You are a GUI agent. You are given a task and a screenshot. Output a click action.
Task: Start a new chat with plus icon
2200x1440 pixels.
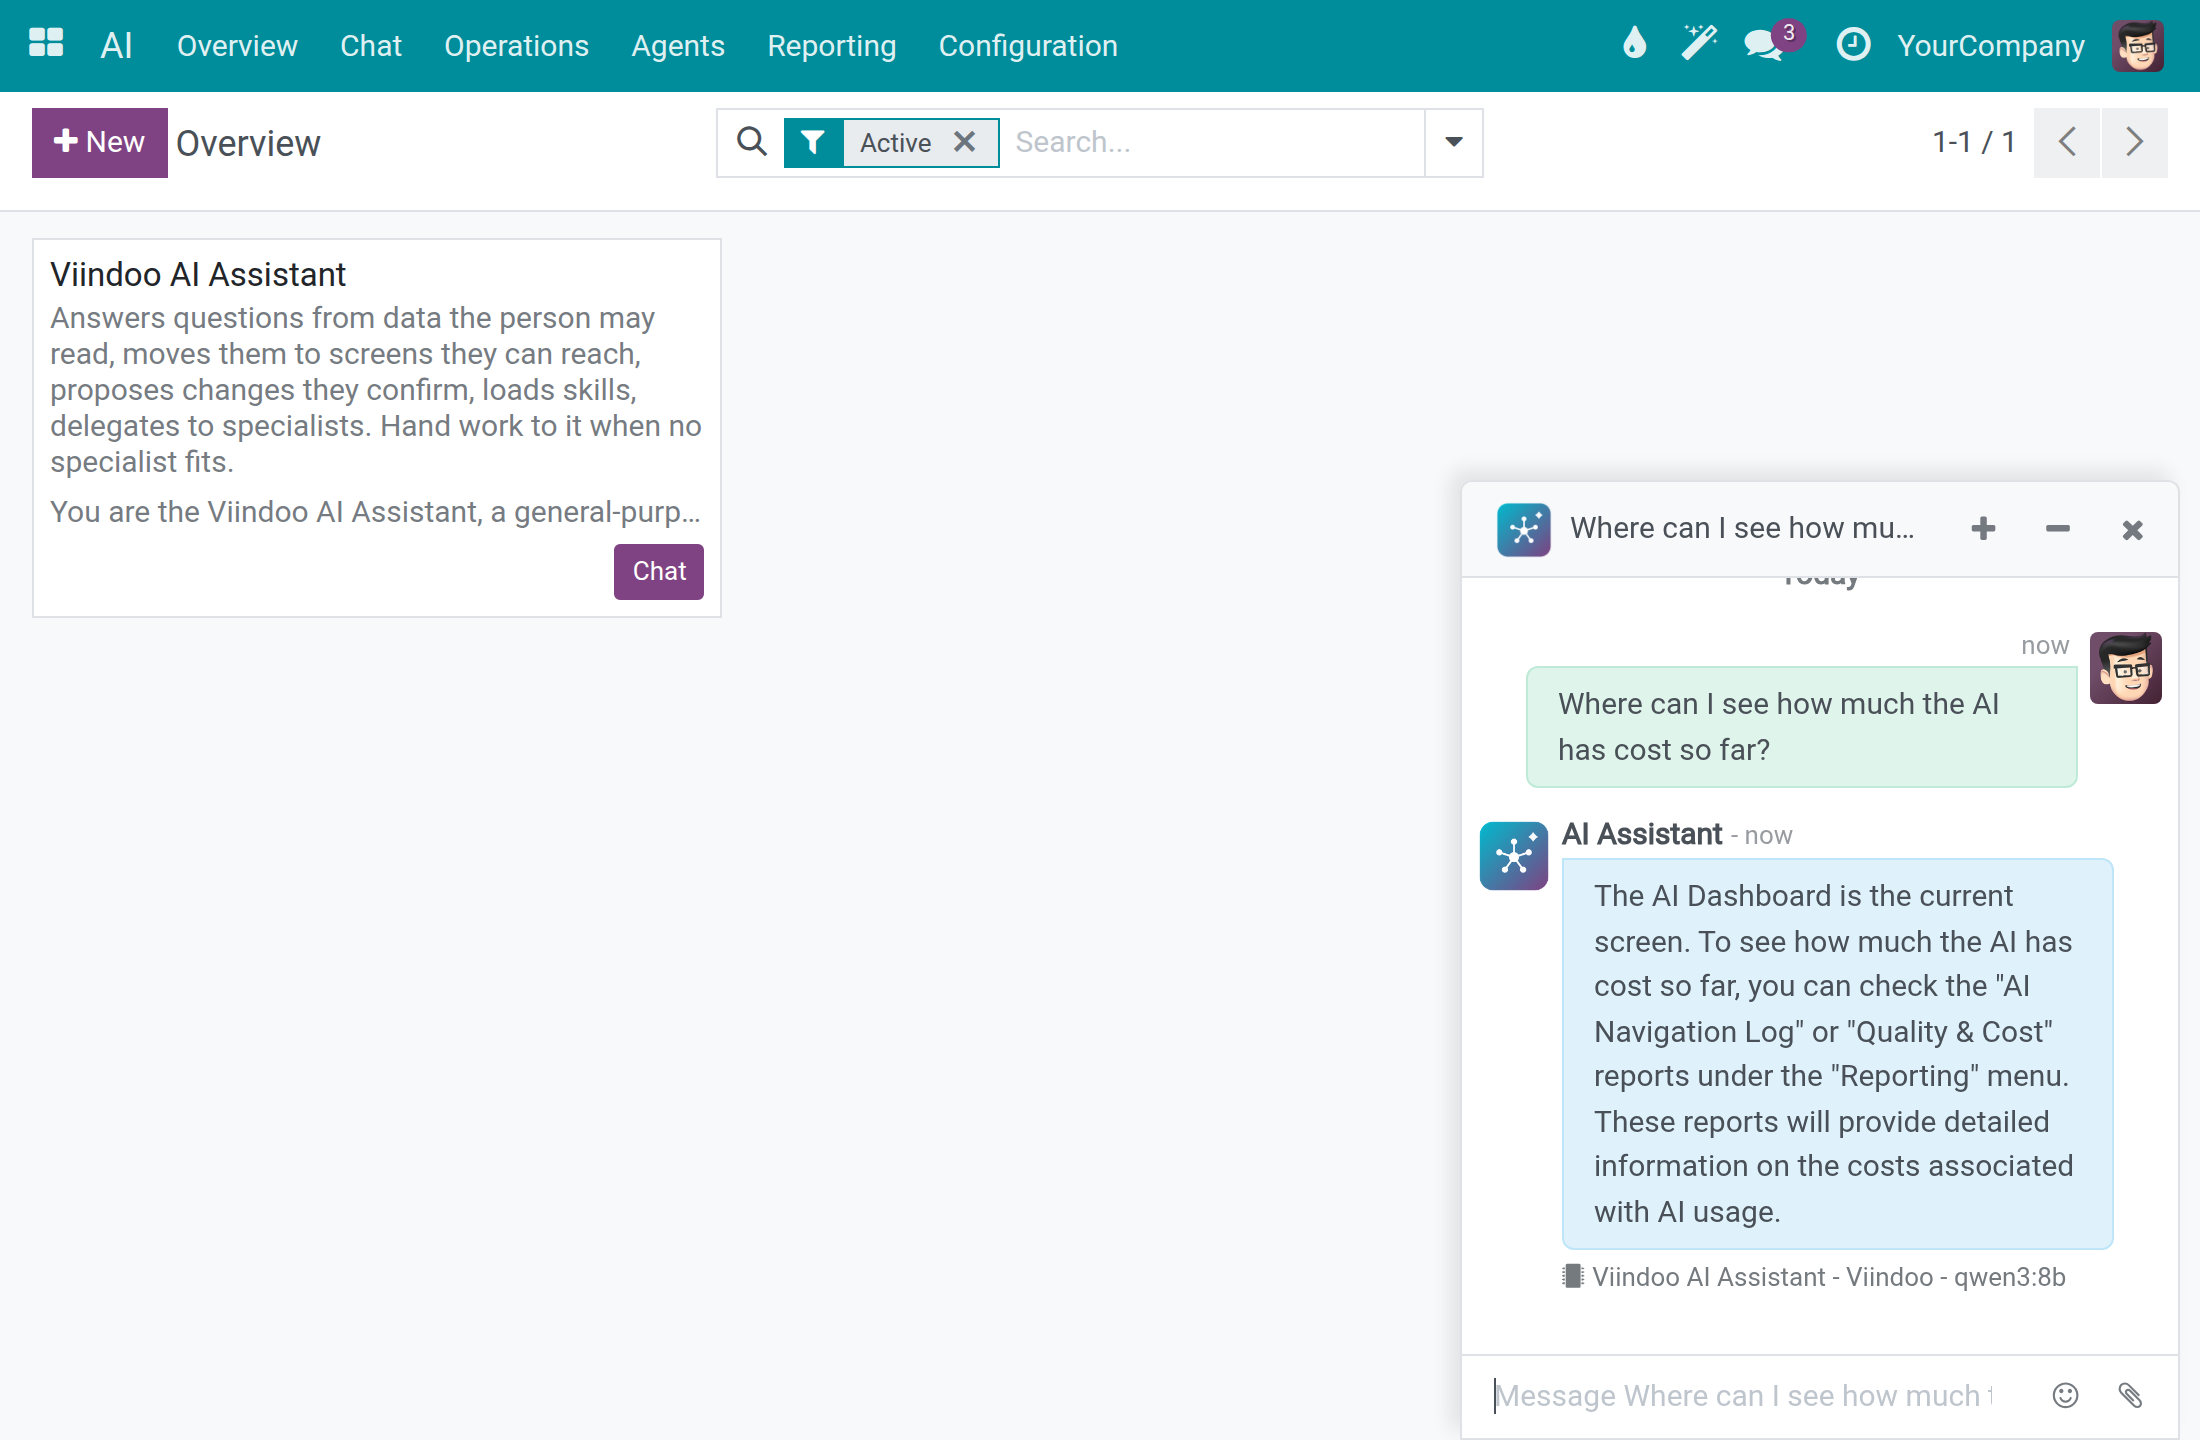pos(1983,529)
